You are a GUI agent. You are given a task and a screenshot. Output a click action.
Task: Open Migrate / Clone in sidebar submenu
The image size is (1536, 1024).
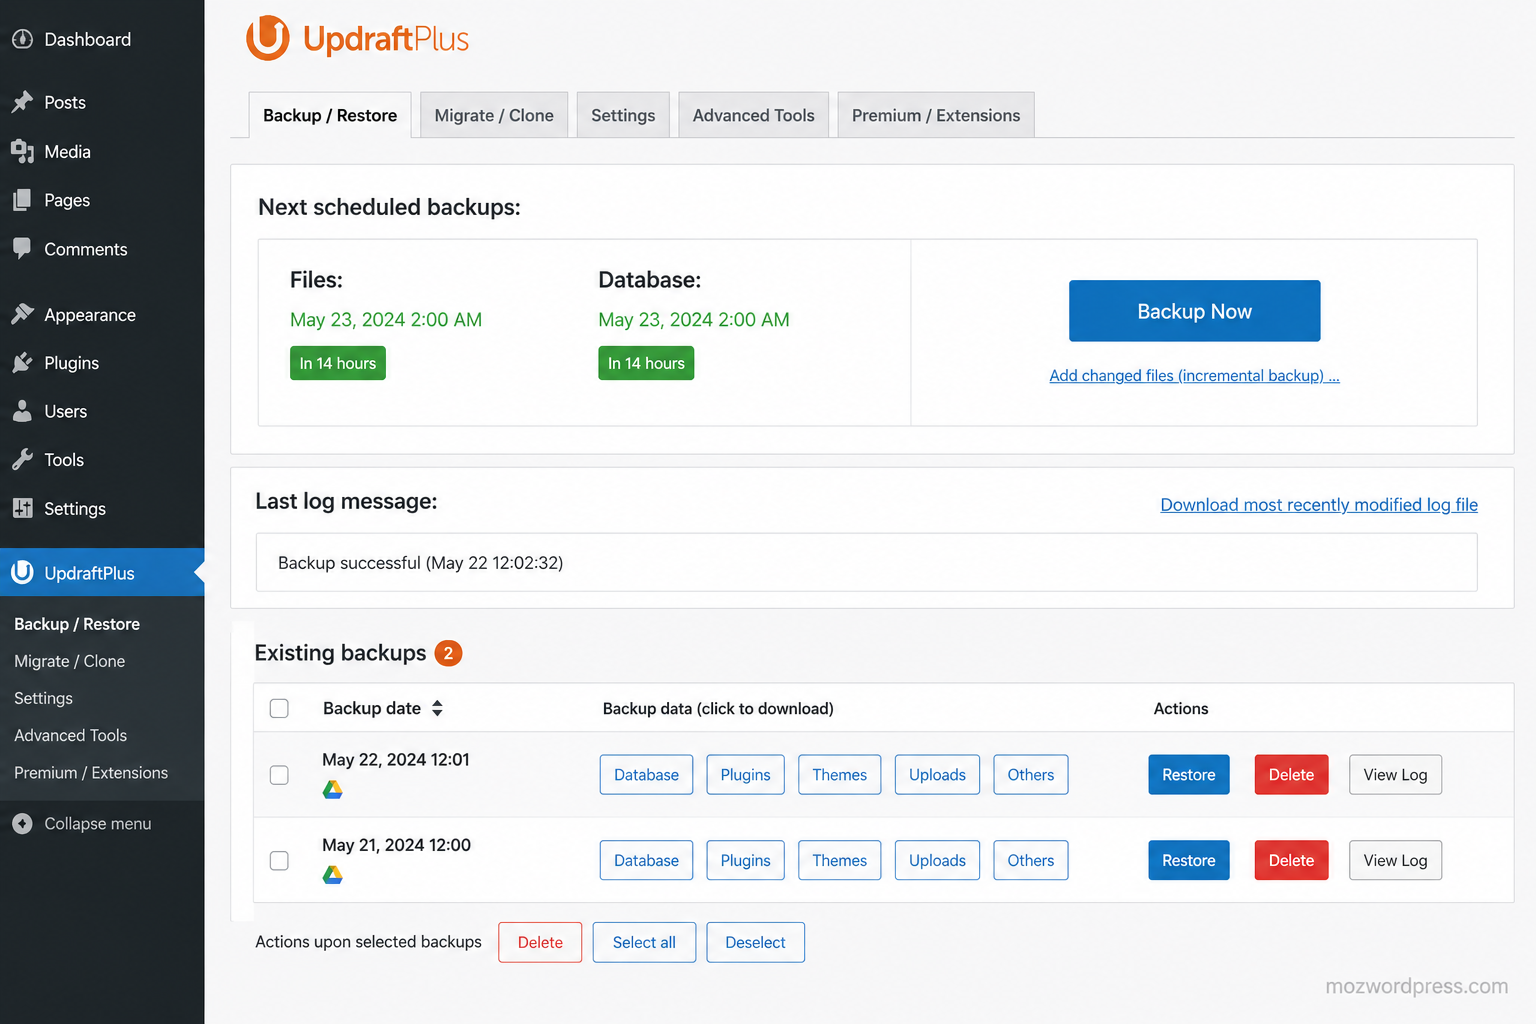(70, 661)
